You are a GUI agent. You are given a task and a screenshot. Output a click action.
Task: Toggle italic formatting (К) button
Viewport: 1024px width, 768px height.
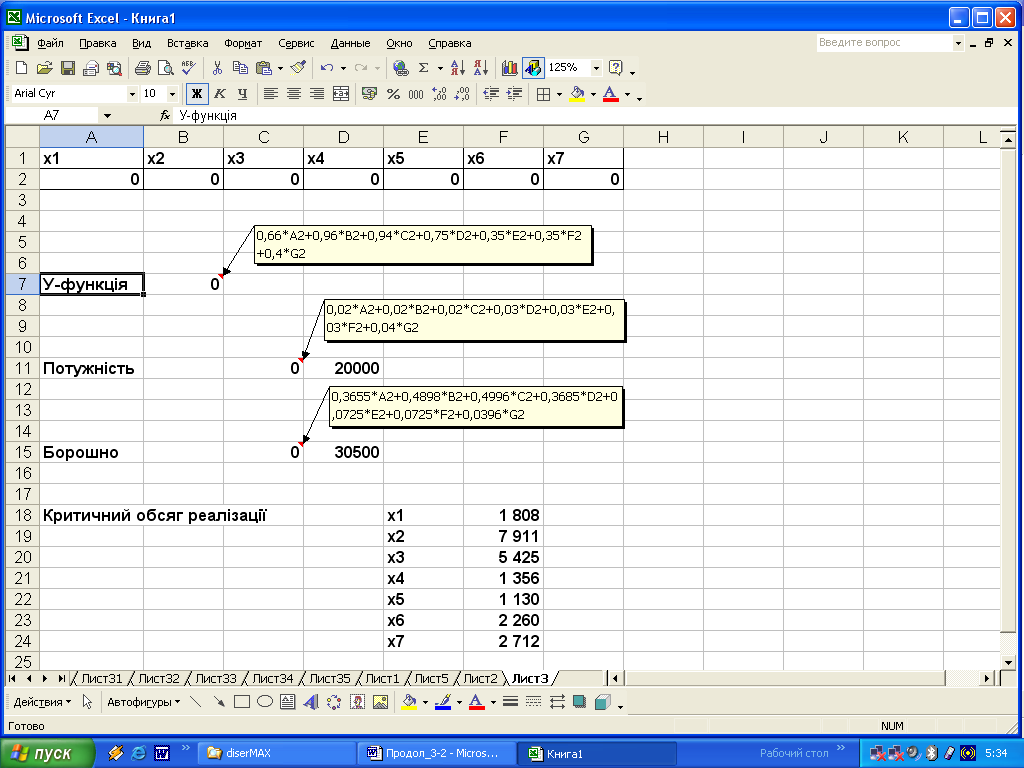(219, 94)
